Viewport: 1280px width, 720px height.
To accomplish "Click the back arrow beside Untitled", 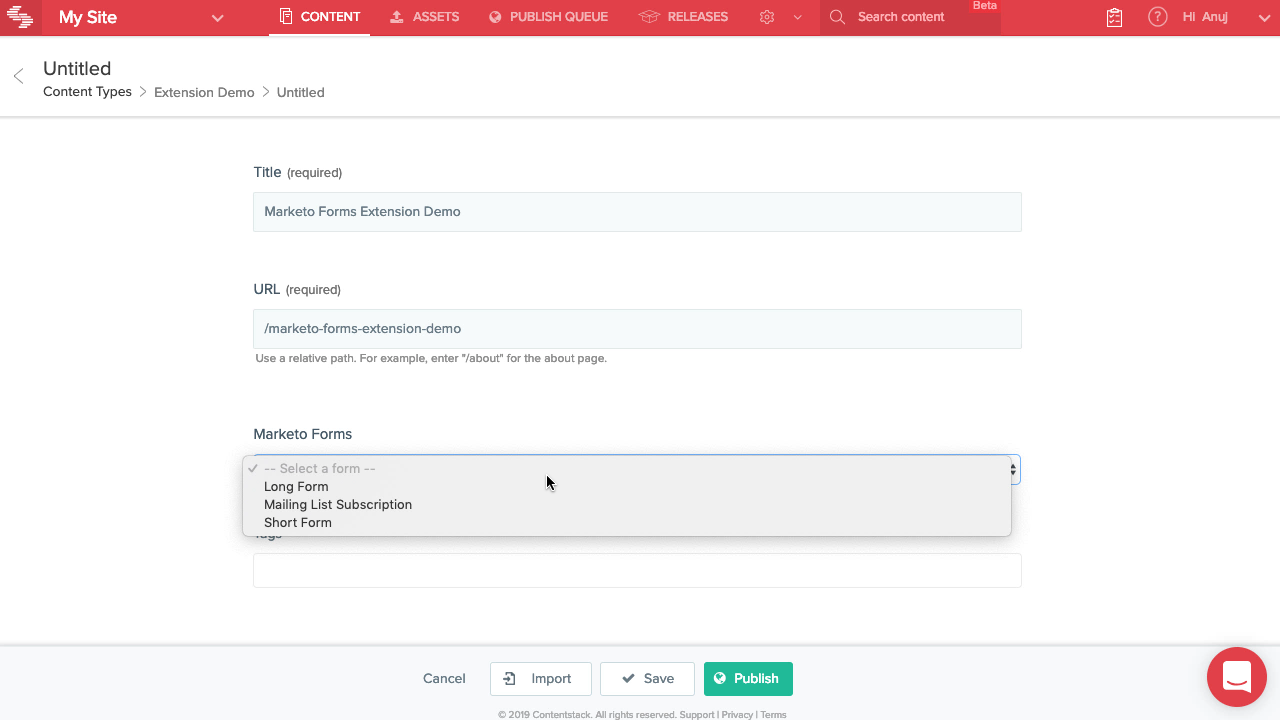I will (18, 77).
